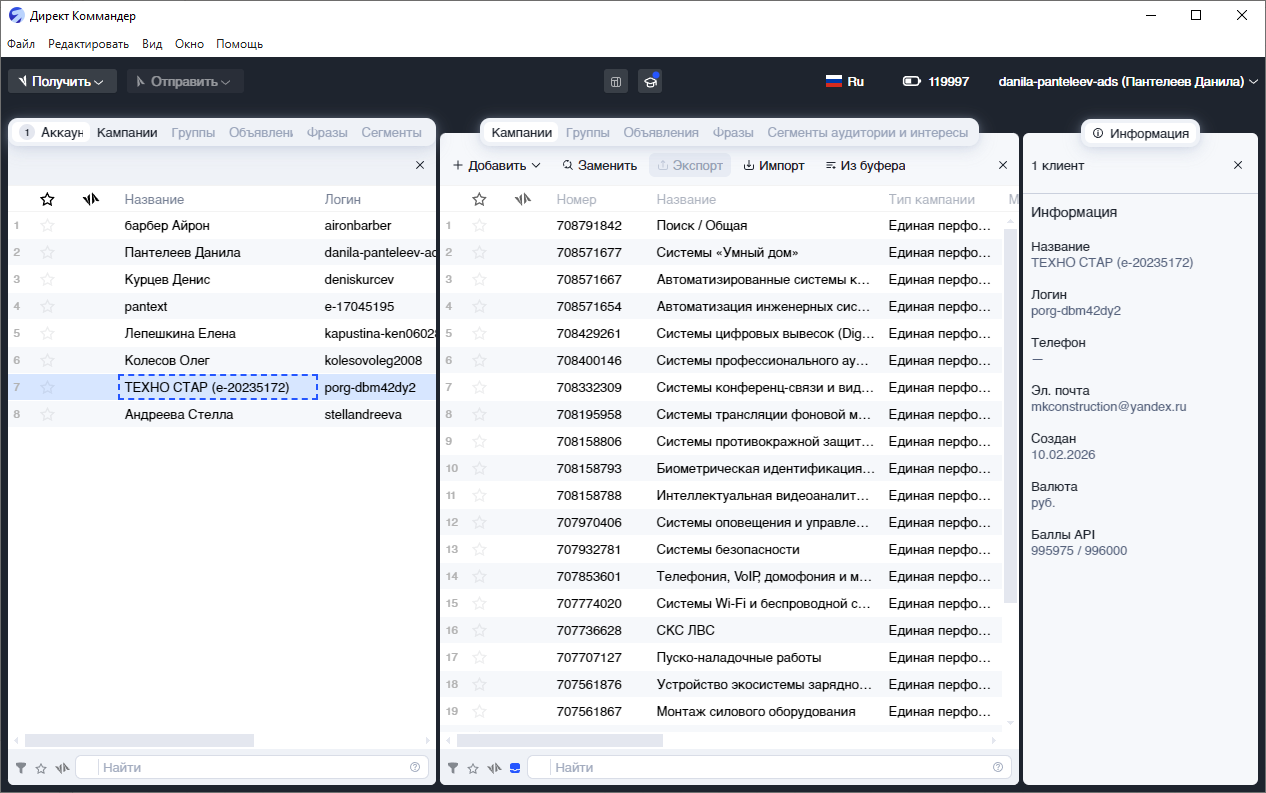Click the sync status column header in accounts table
The width and height of the screenshot is (1266, 793).
pos(91,199)
